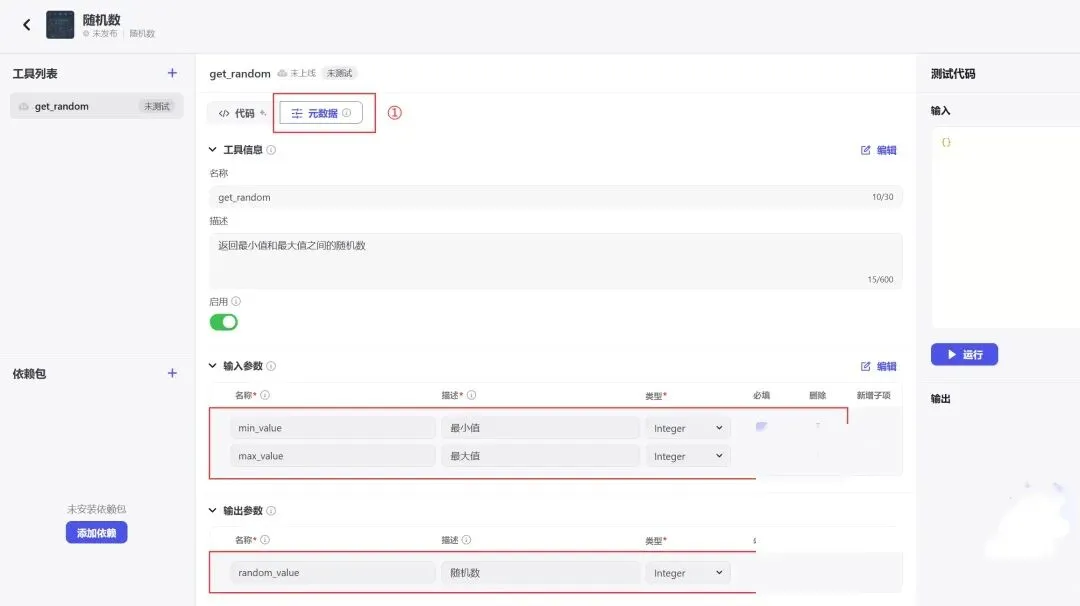Go back using the top-left arrow
The image size is (1080, 606).
[x=27, y=25]
